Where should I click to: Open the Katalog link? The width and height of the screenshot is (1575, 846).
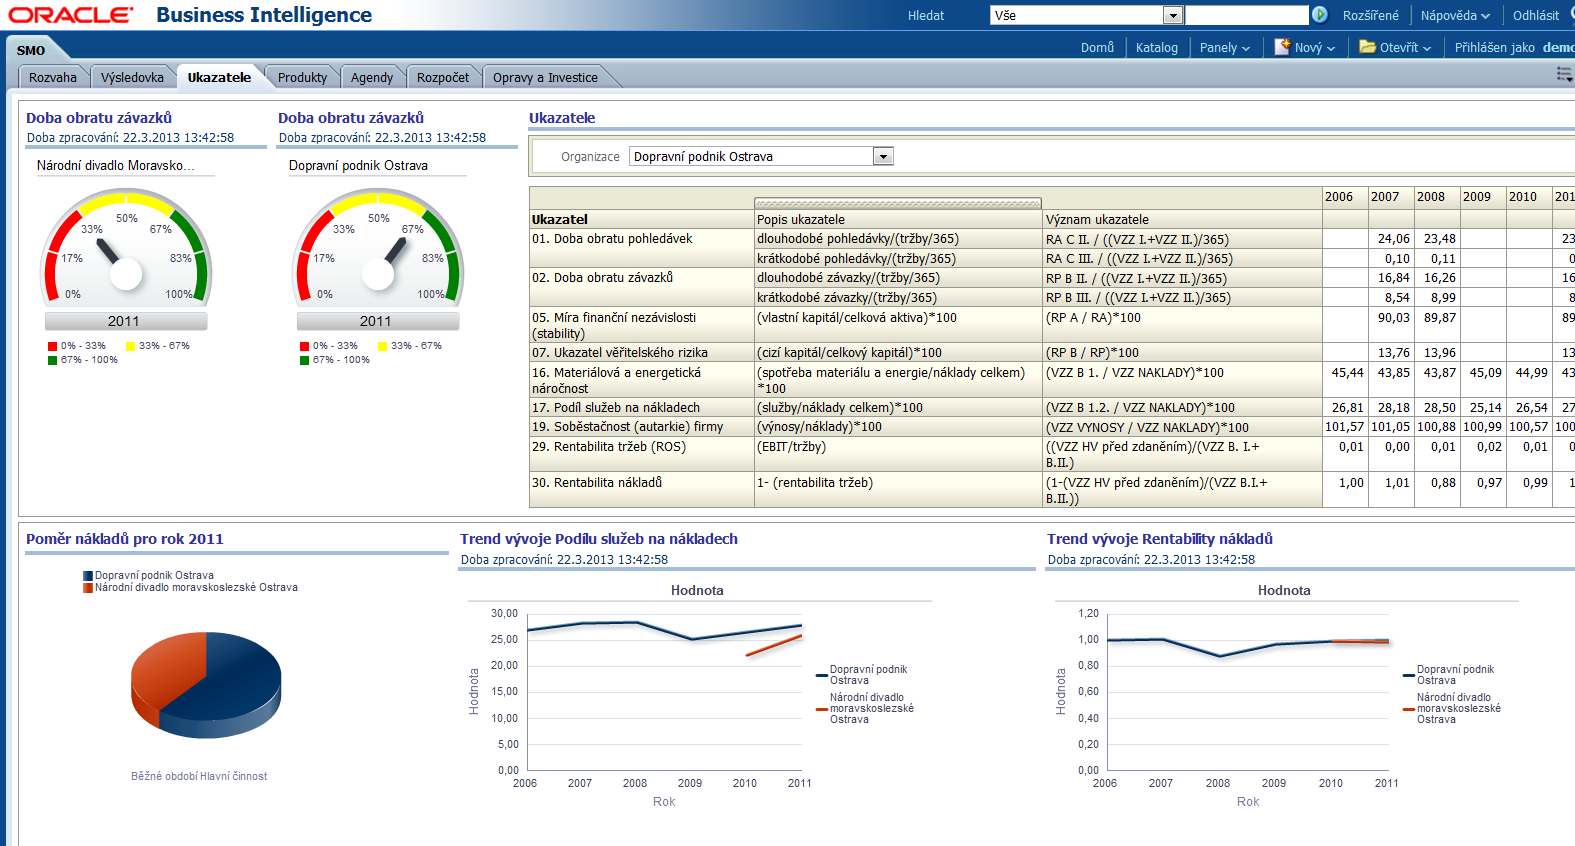(x=1157, y=47)
